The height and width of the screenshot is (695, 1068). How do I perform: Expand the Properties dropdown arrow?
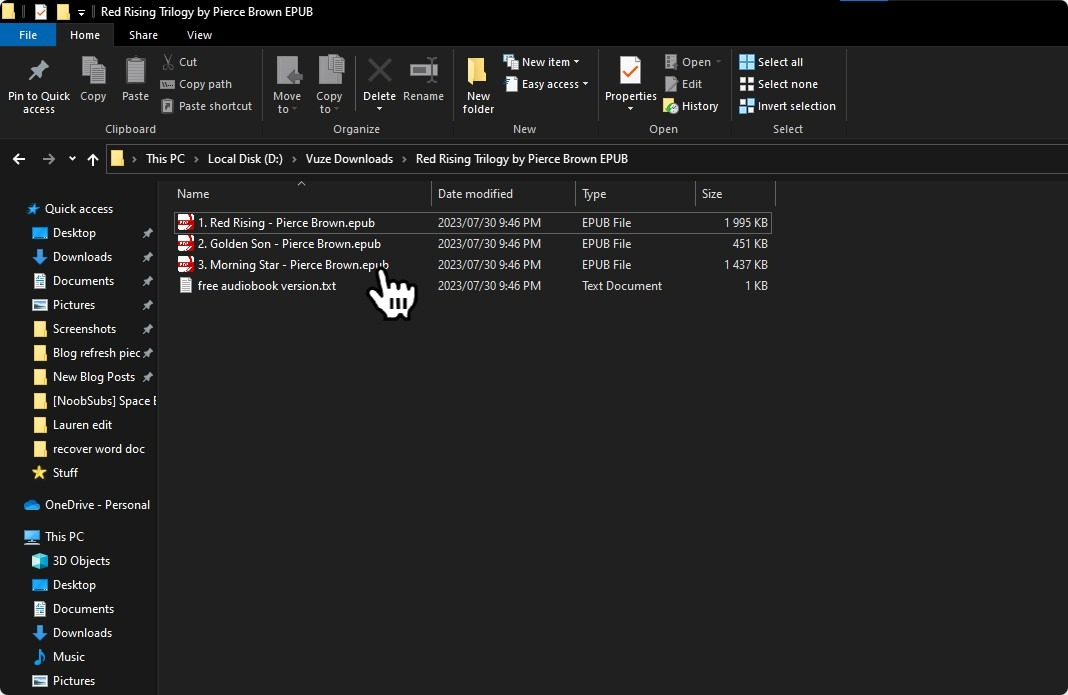pyautogui.click(x=631, y=109)
